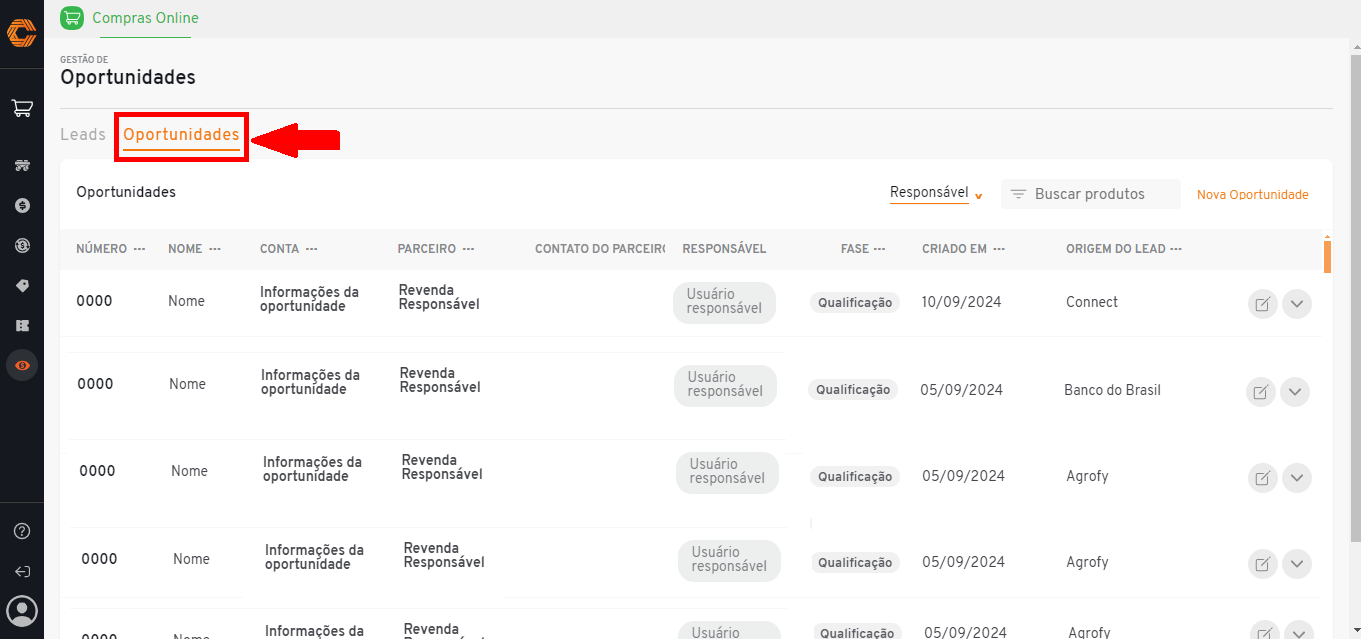Open CRIADO EM column options dots
Viewport: 1361px width, 639px height.
(x=999, y=249)
